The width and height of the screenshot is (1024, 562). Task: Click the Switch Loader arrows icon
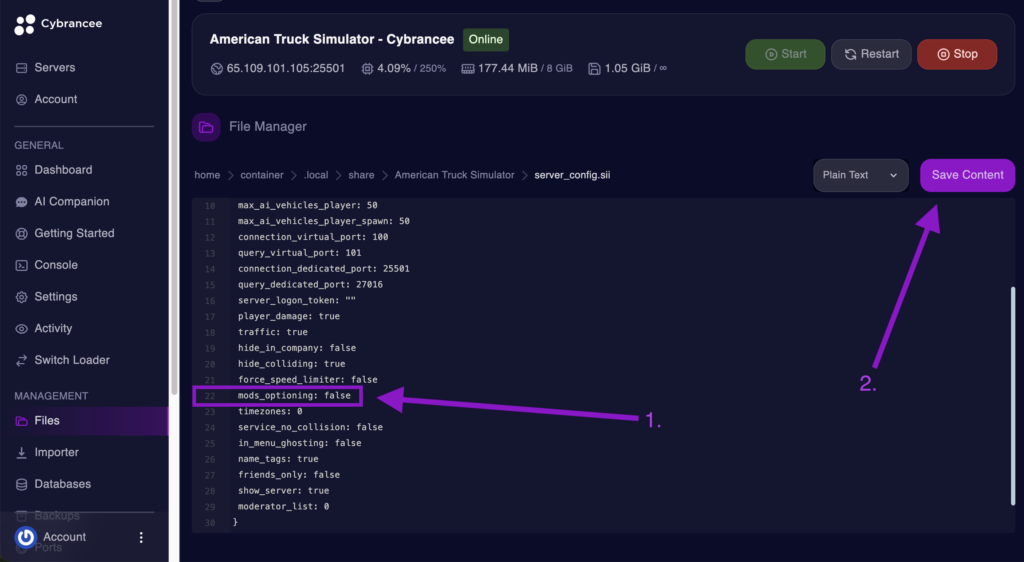tap(22, 360)
